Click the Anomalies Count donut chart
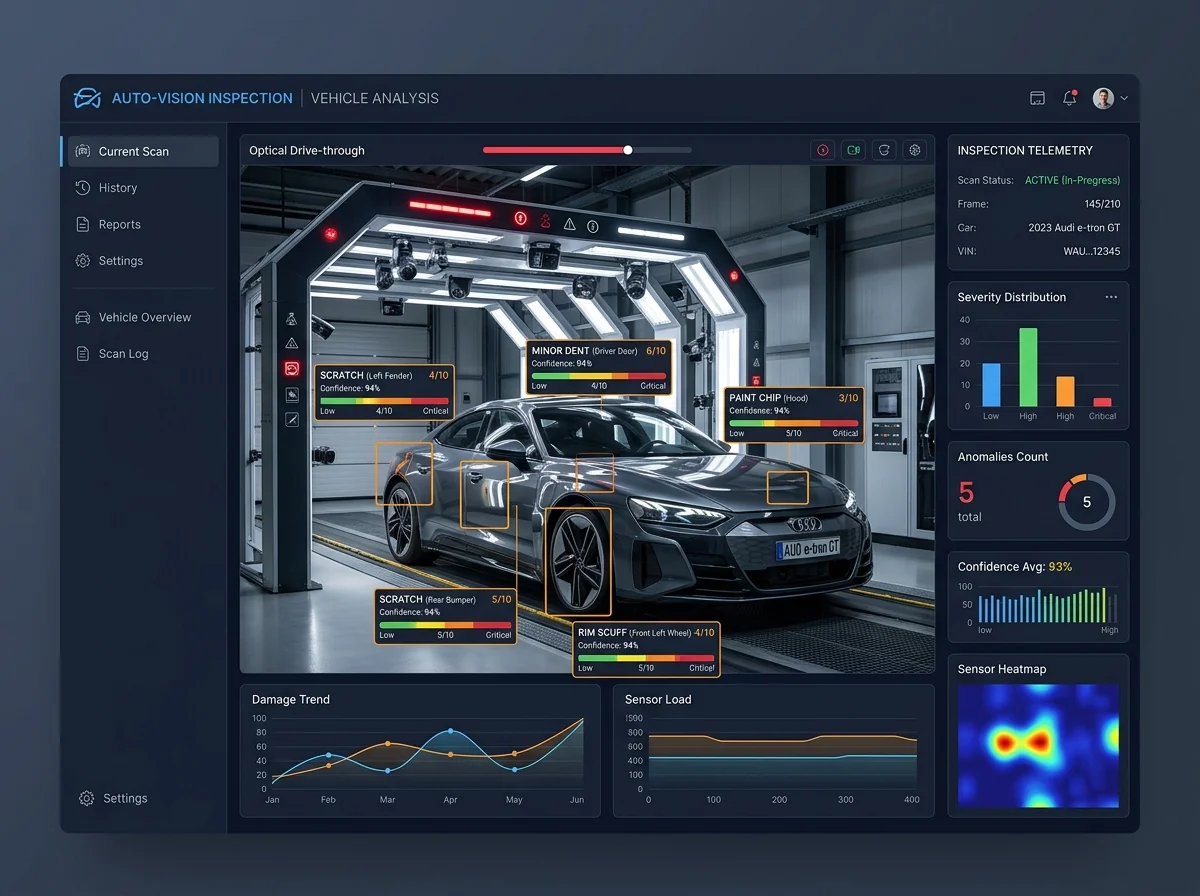The width and height of the screenshot is (1200, 896). point(1087,502)
